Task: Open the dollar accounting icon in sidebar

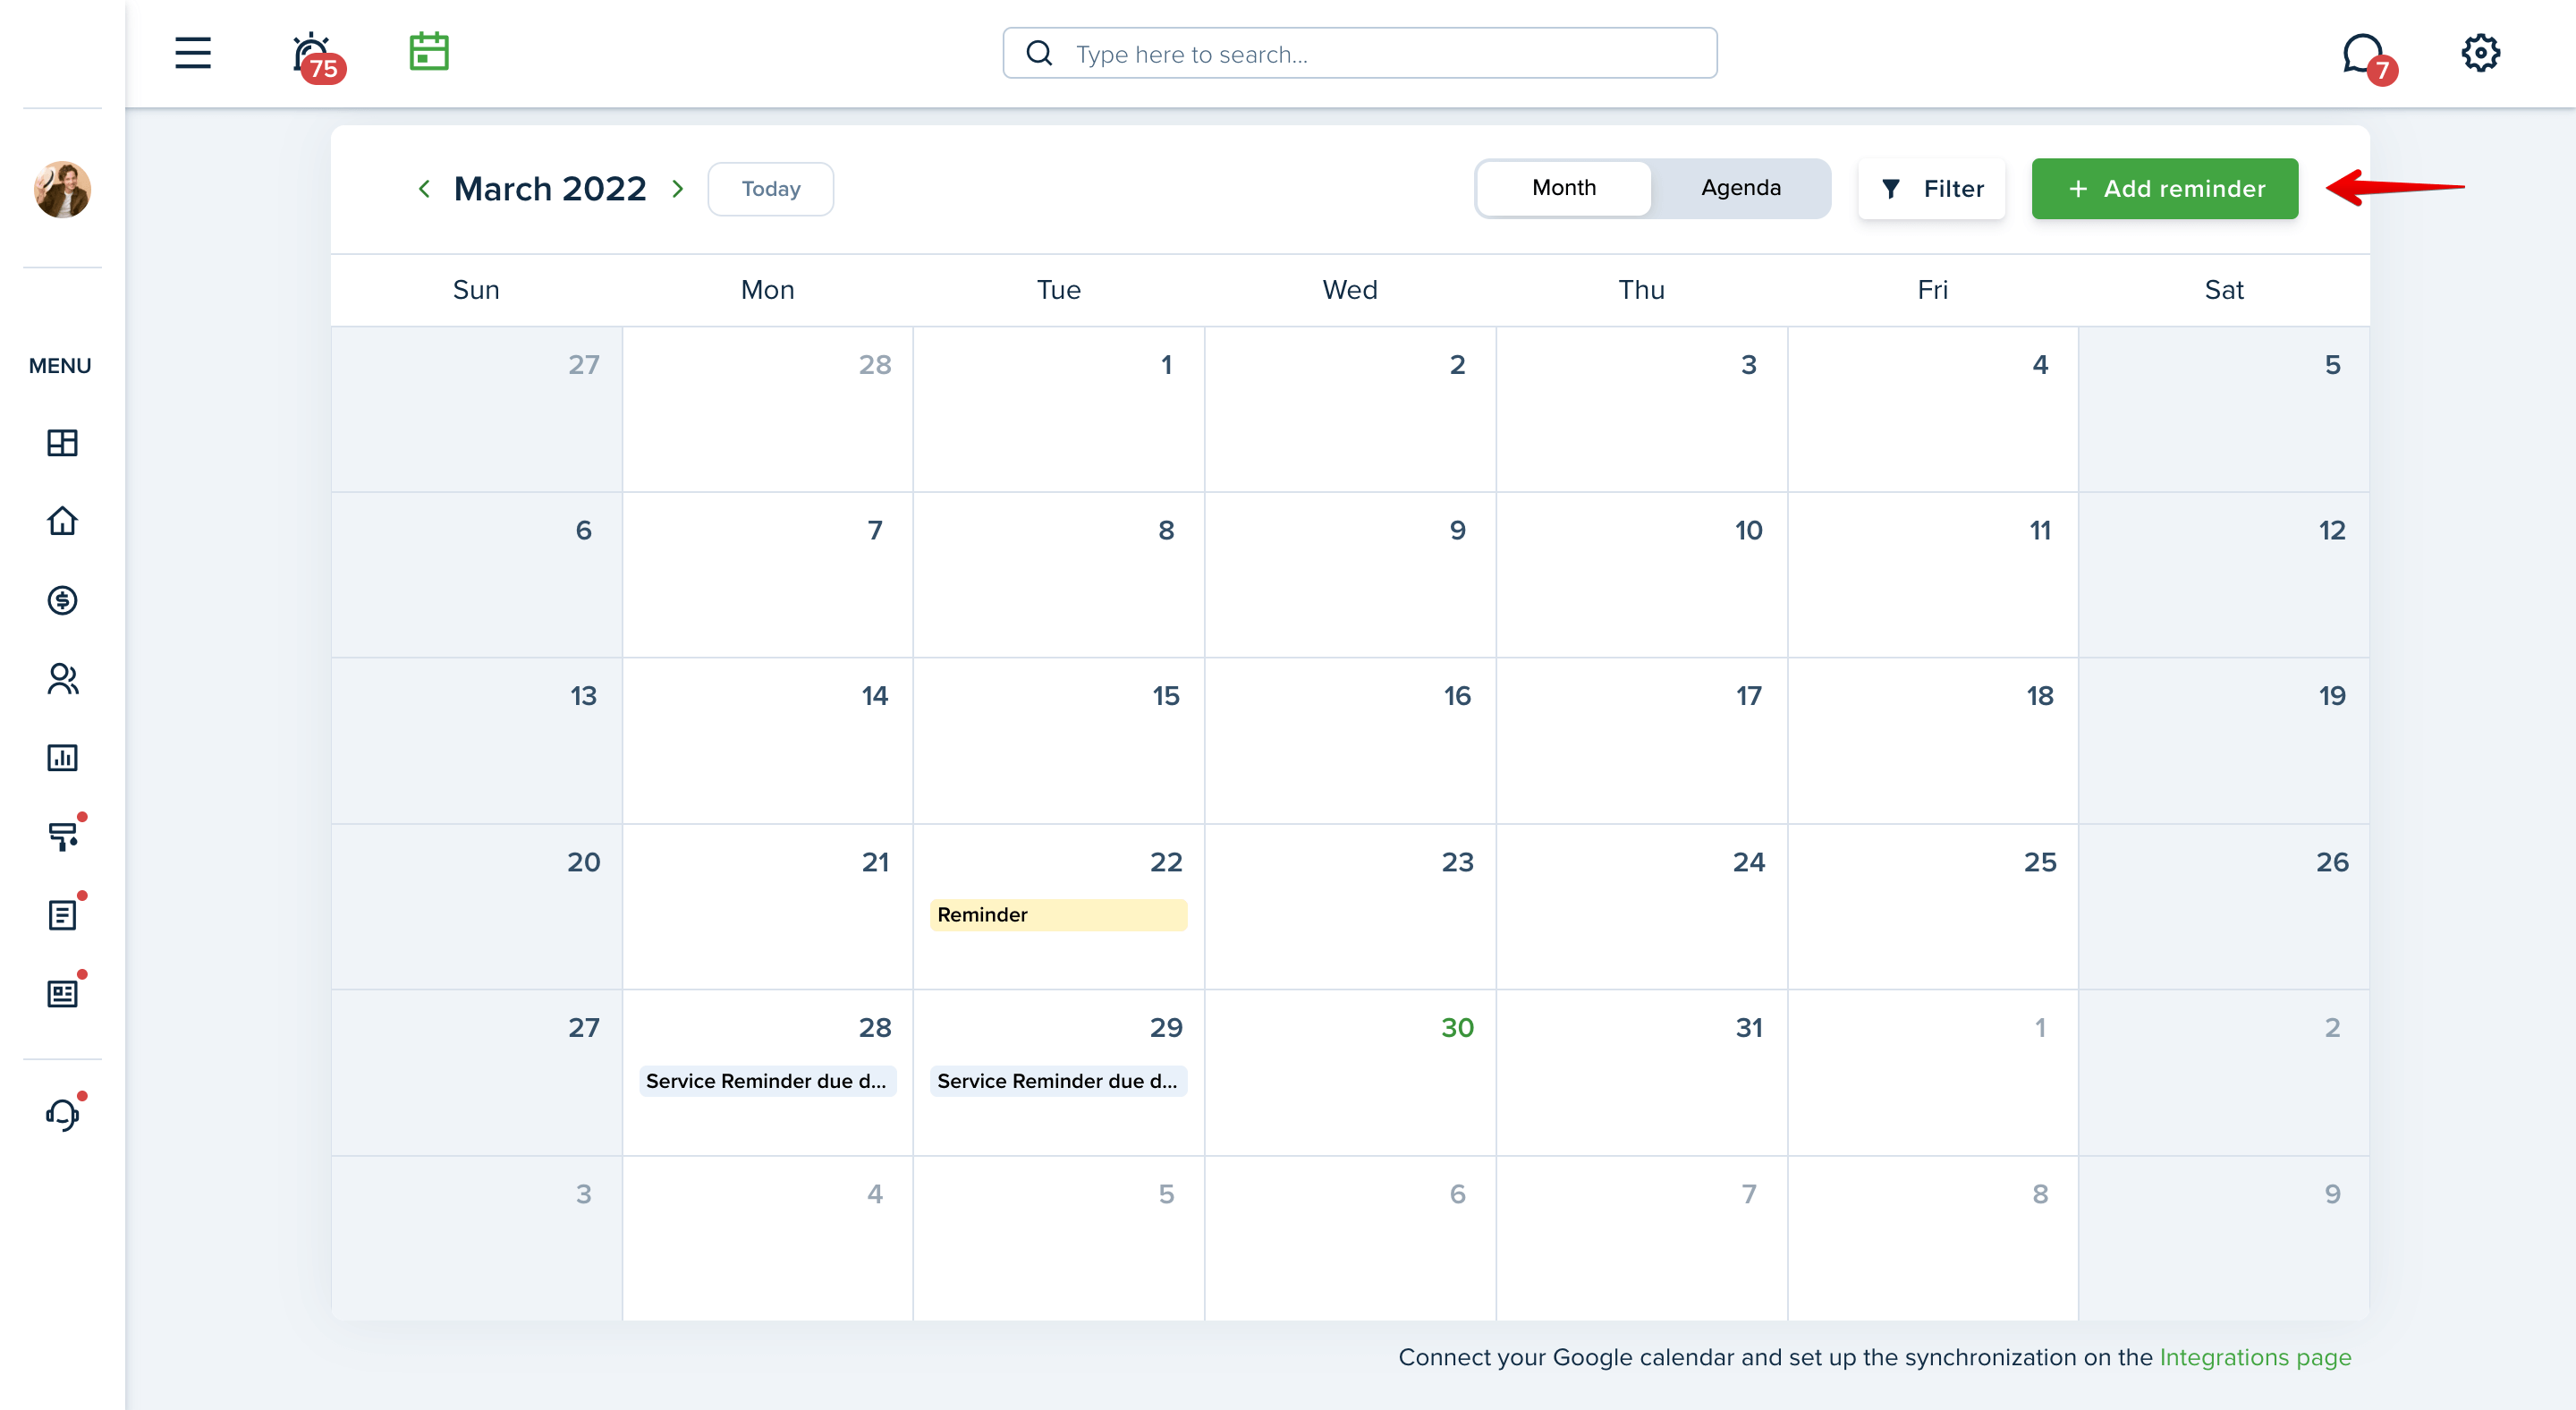Action: tap(62, 600)
